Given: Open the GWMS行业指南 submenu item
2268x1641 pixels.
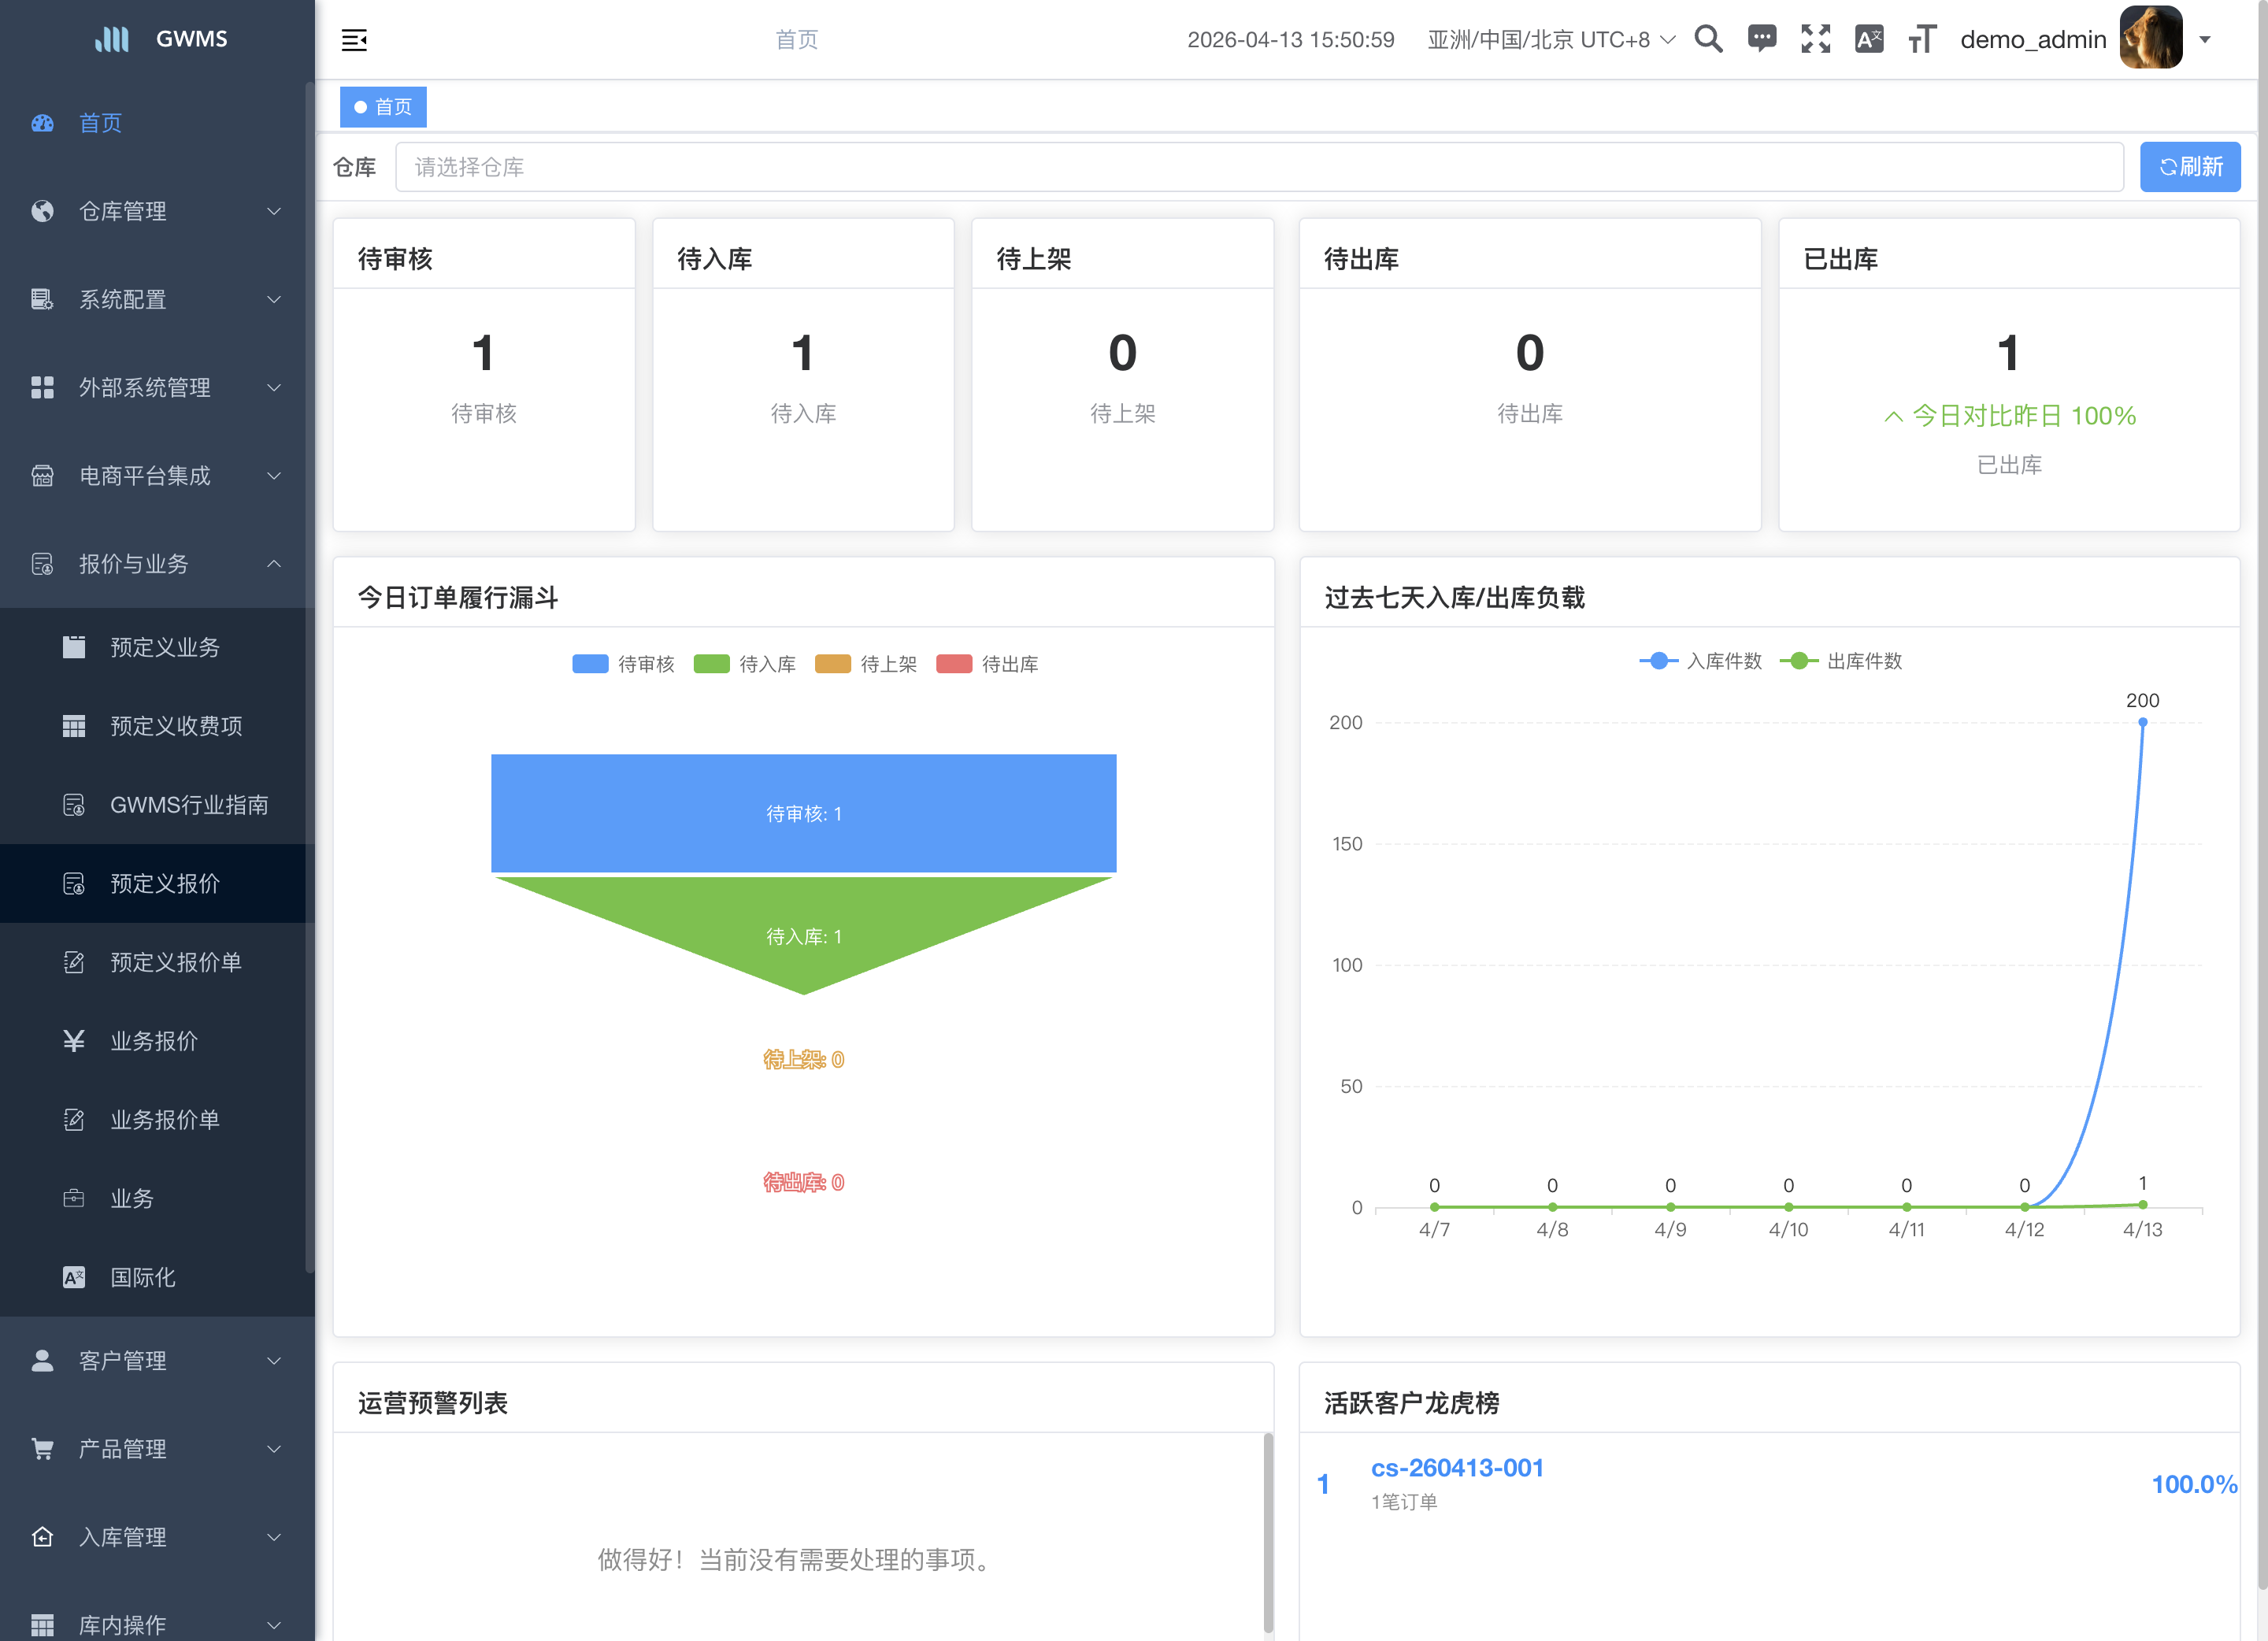Looking at the screenshot, I should (157, 805).
